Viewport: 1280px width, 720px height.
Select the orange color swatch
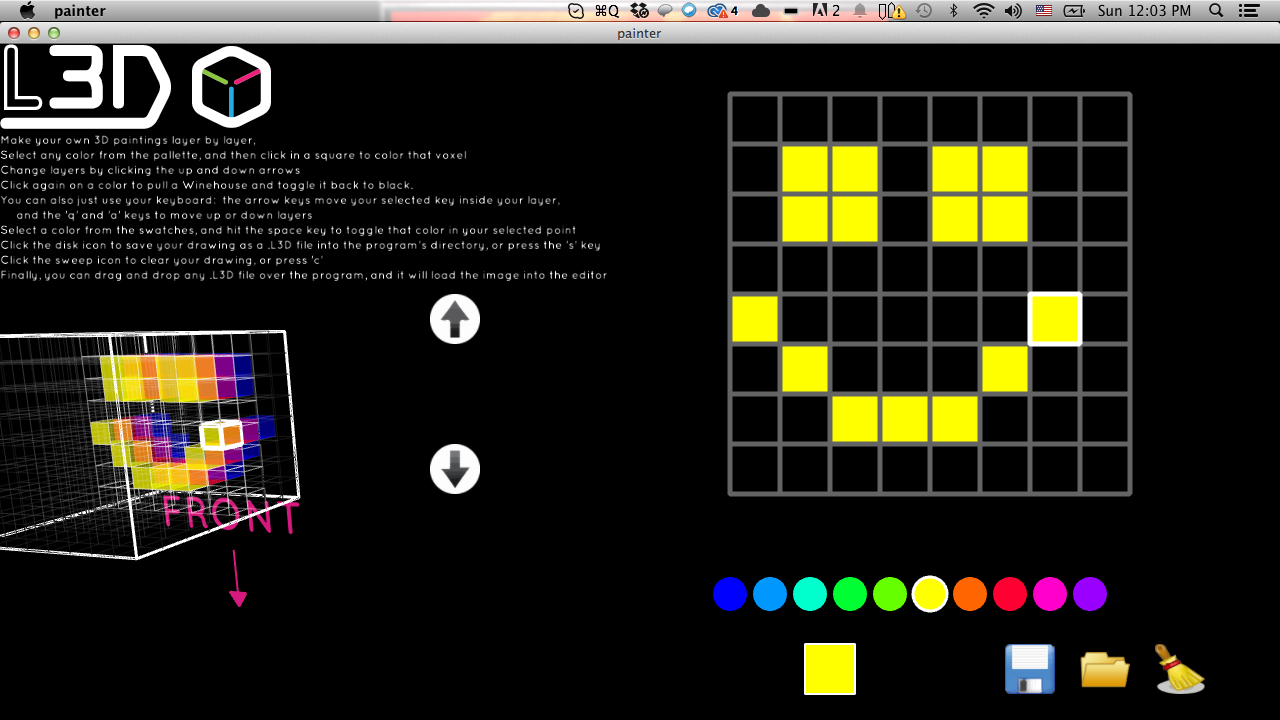(x=970, y=594)
